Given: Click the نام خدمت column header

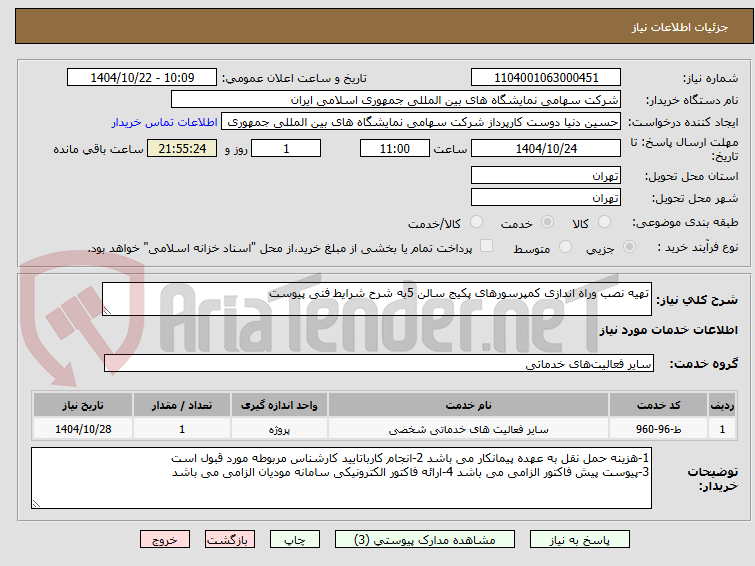Looking at the screenshot, I should [469, 405].
